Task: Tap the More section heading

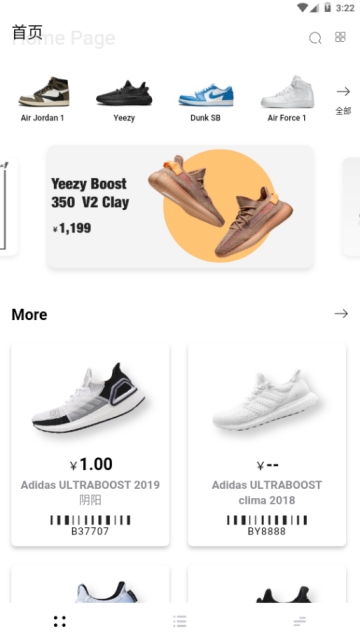Action: pyautogui.click(x=29, y=314)
